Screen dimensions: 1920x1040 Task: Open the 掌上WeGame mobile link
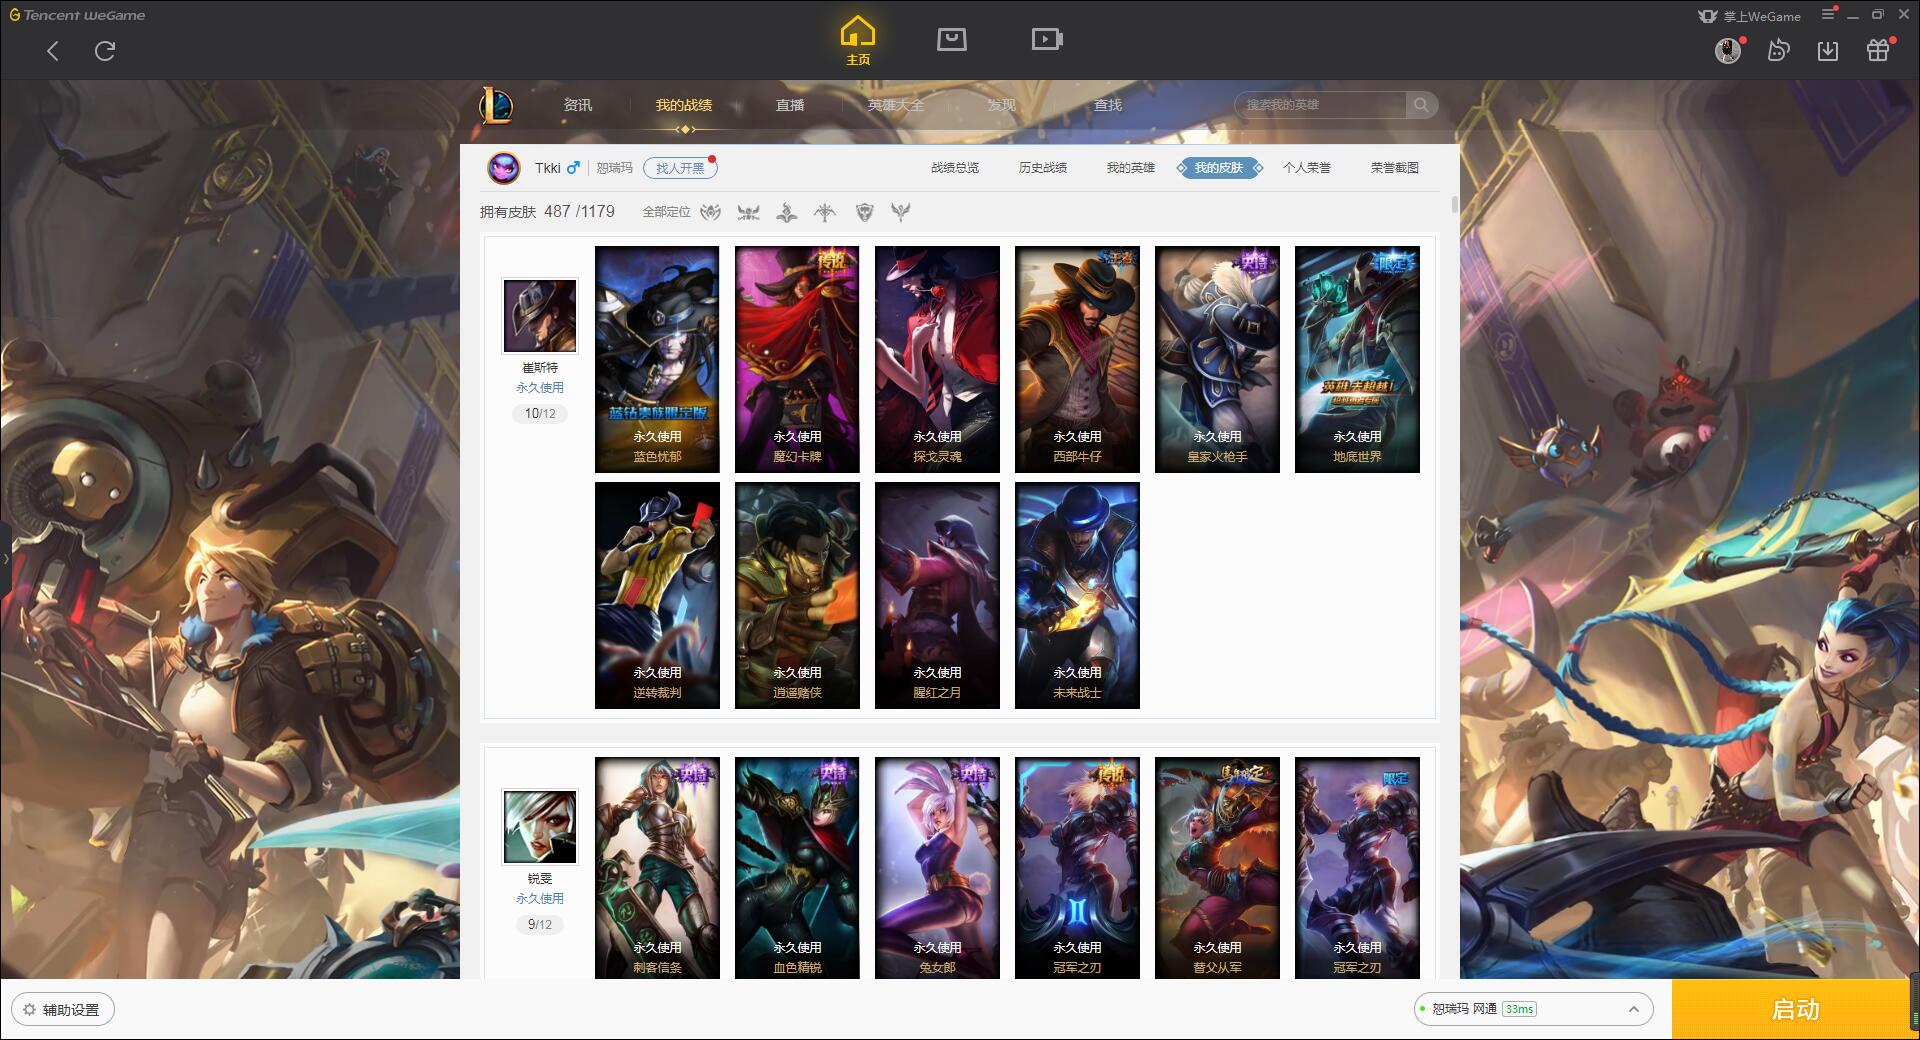(1750, 16)
